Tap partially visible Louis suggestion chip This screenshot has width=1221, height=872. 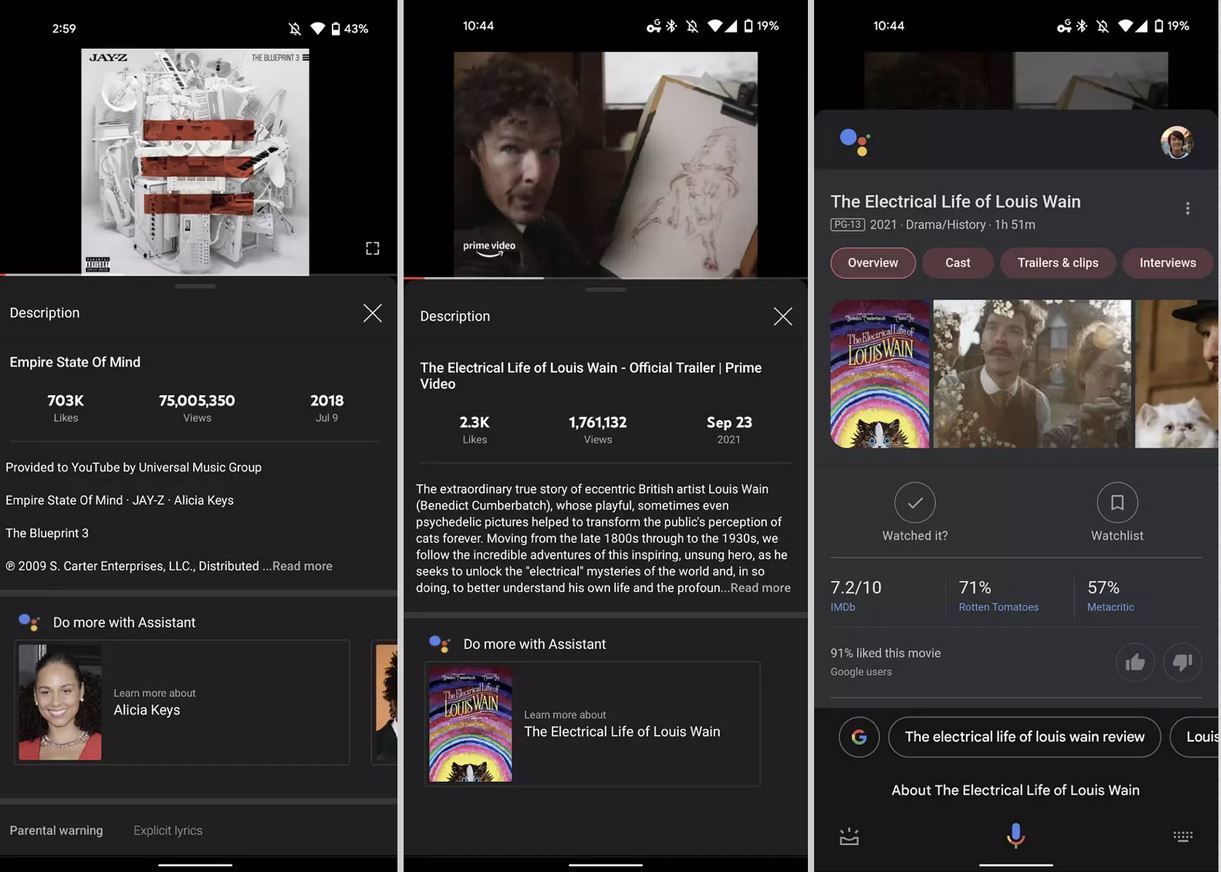[x=1195, y=737]
